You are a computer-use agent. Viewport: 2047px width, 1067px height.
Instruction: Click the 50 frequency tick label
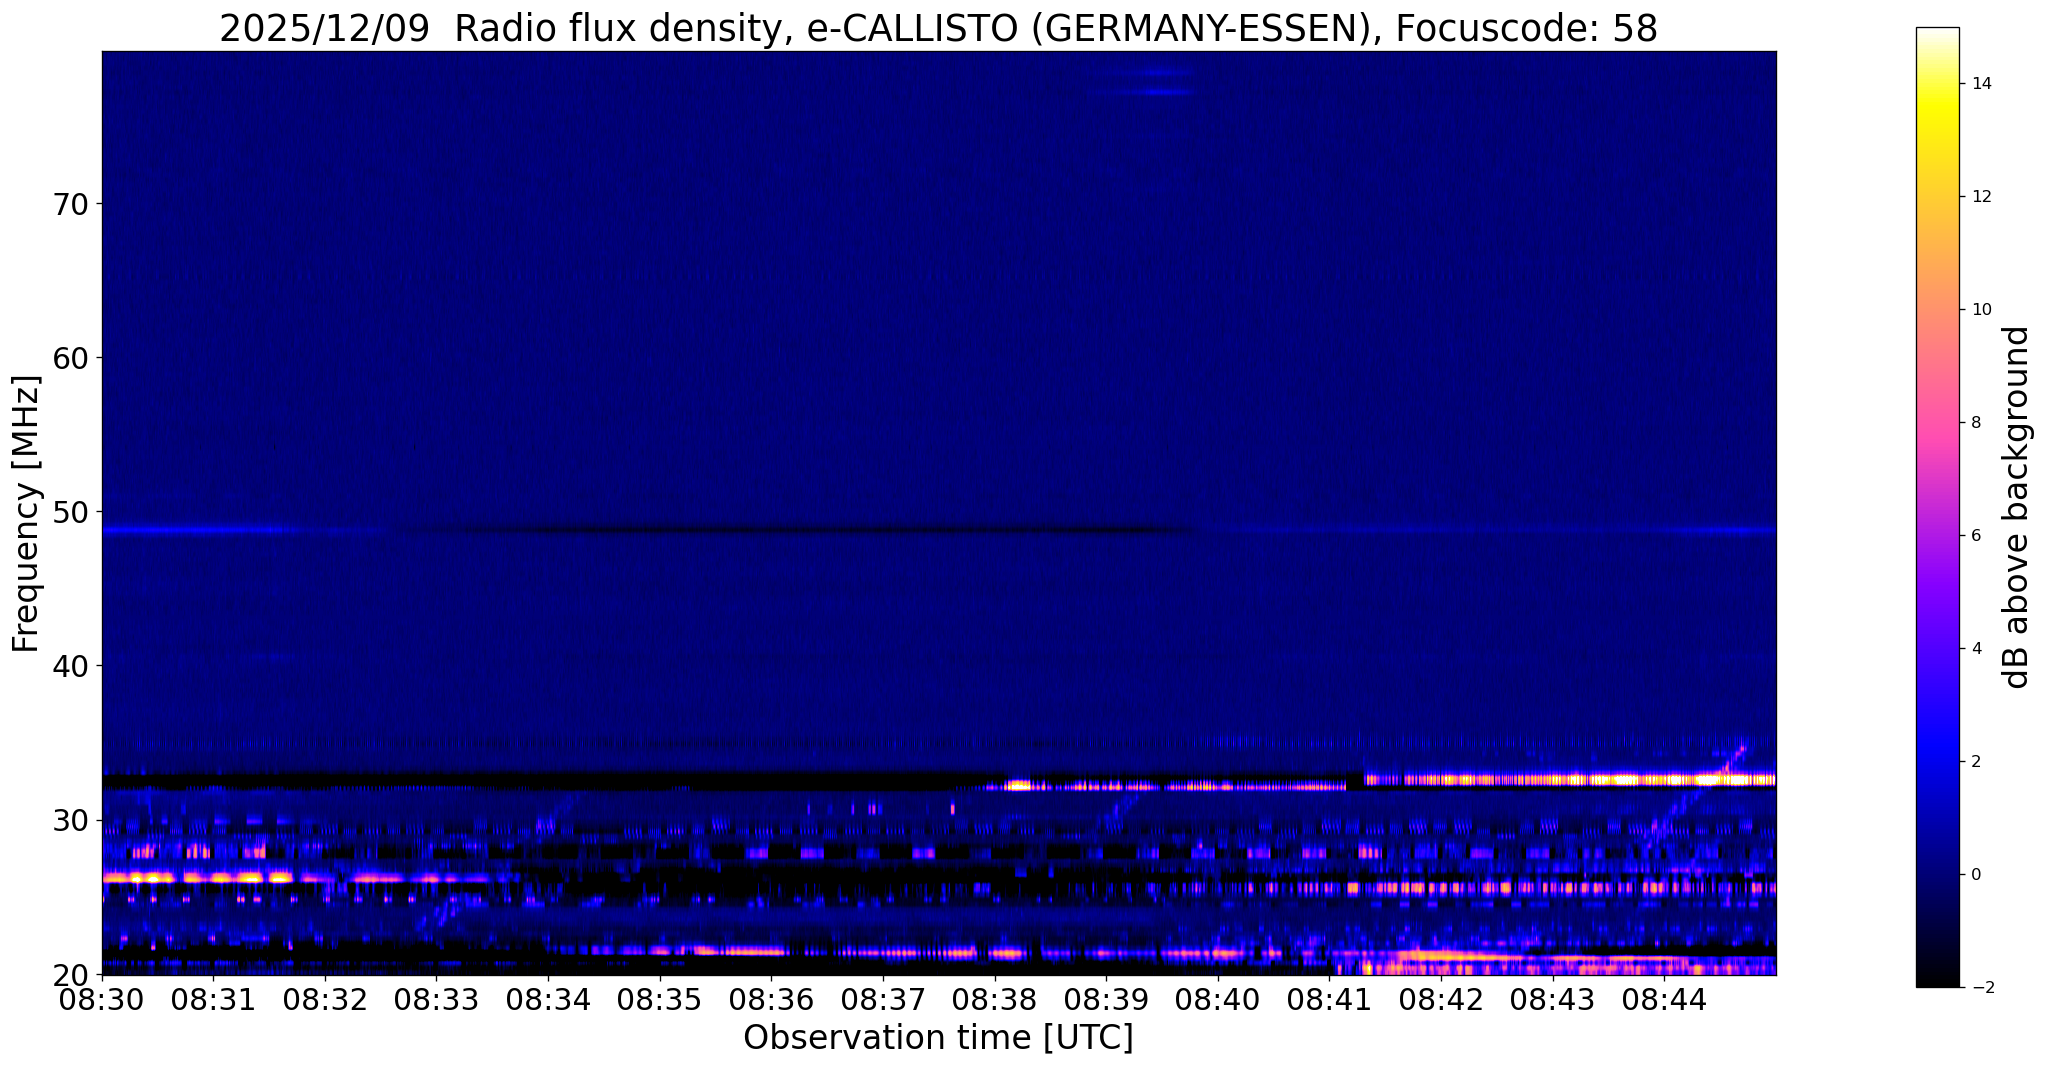click(69, 512)
